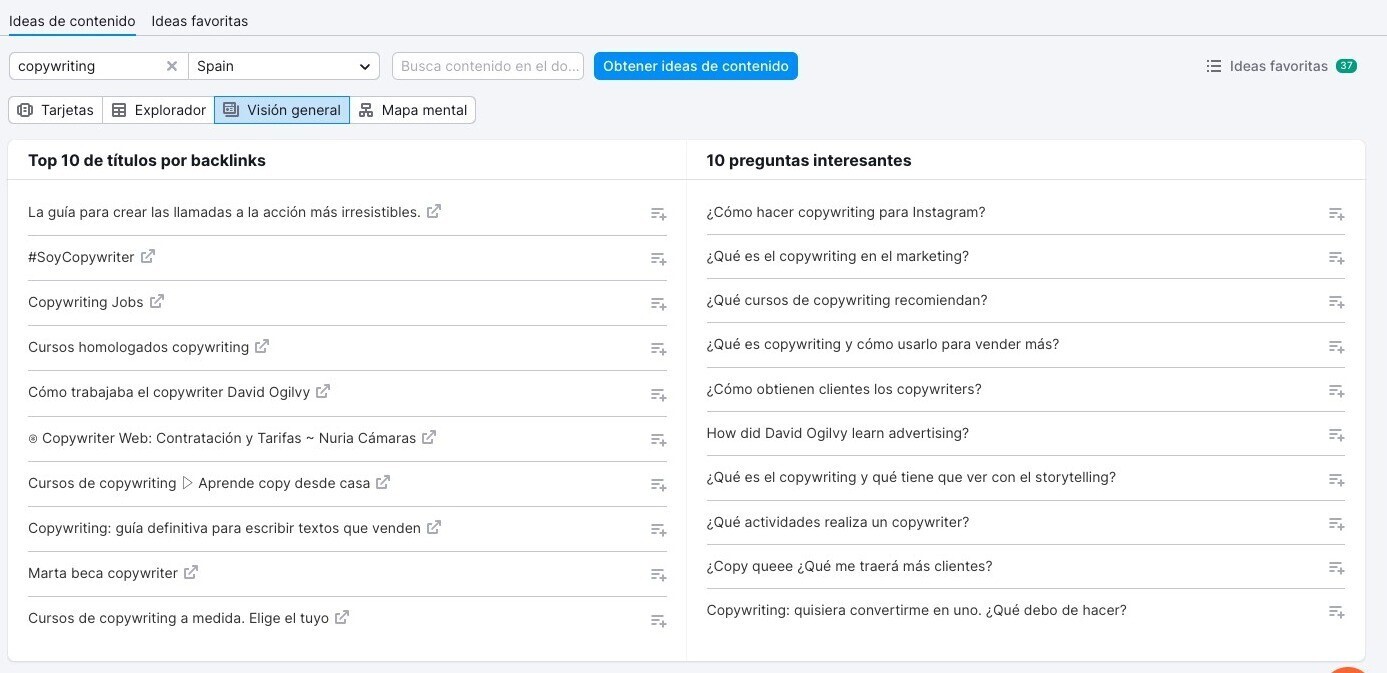Add 'Copywriting: quisiera convertirme en uno' to favorites
1387x673 pixels.
[1336, 612]
